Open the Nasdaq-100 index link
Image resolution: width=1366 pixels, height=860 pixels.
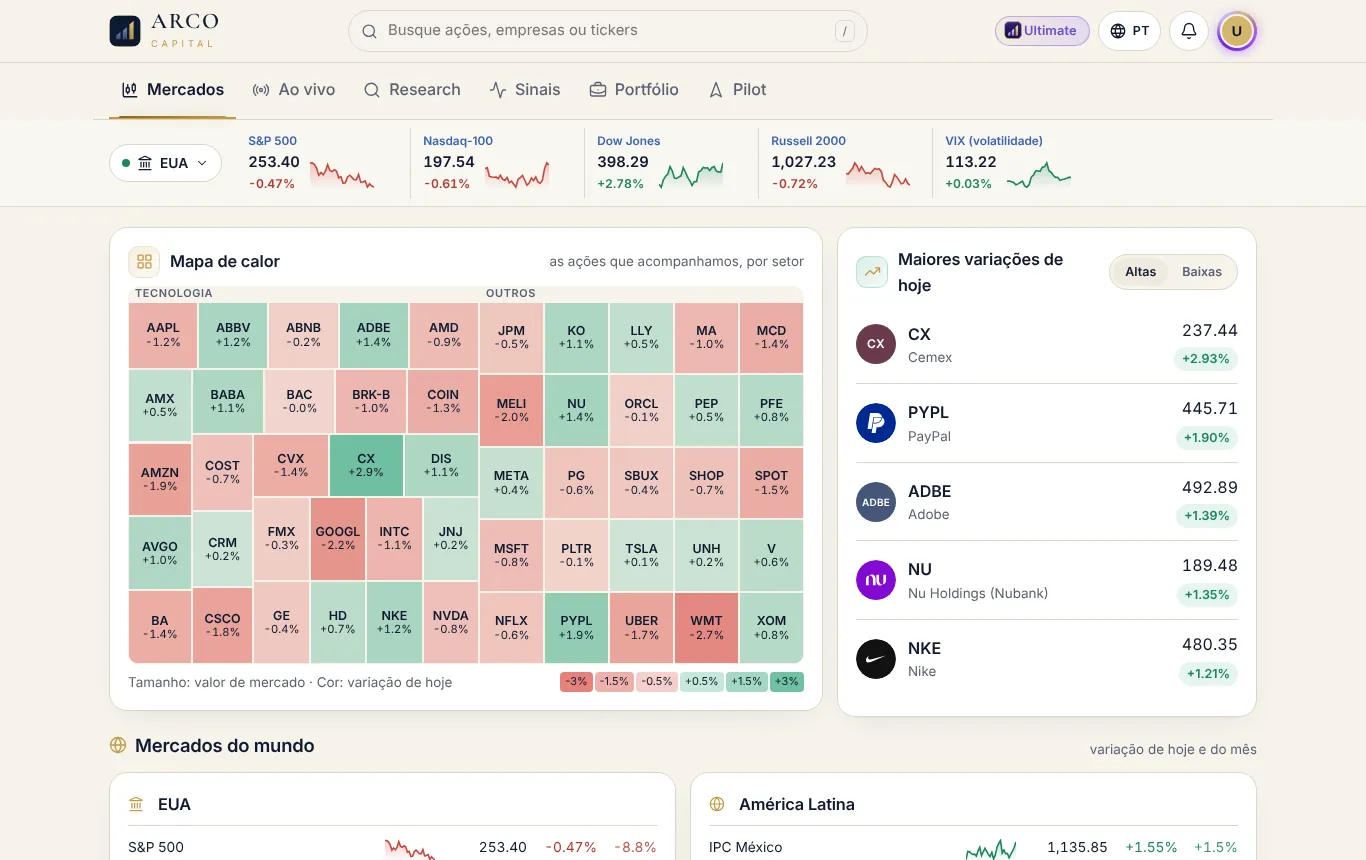pyautogui.click(x=458, y=141)
